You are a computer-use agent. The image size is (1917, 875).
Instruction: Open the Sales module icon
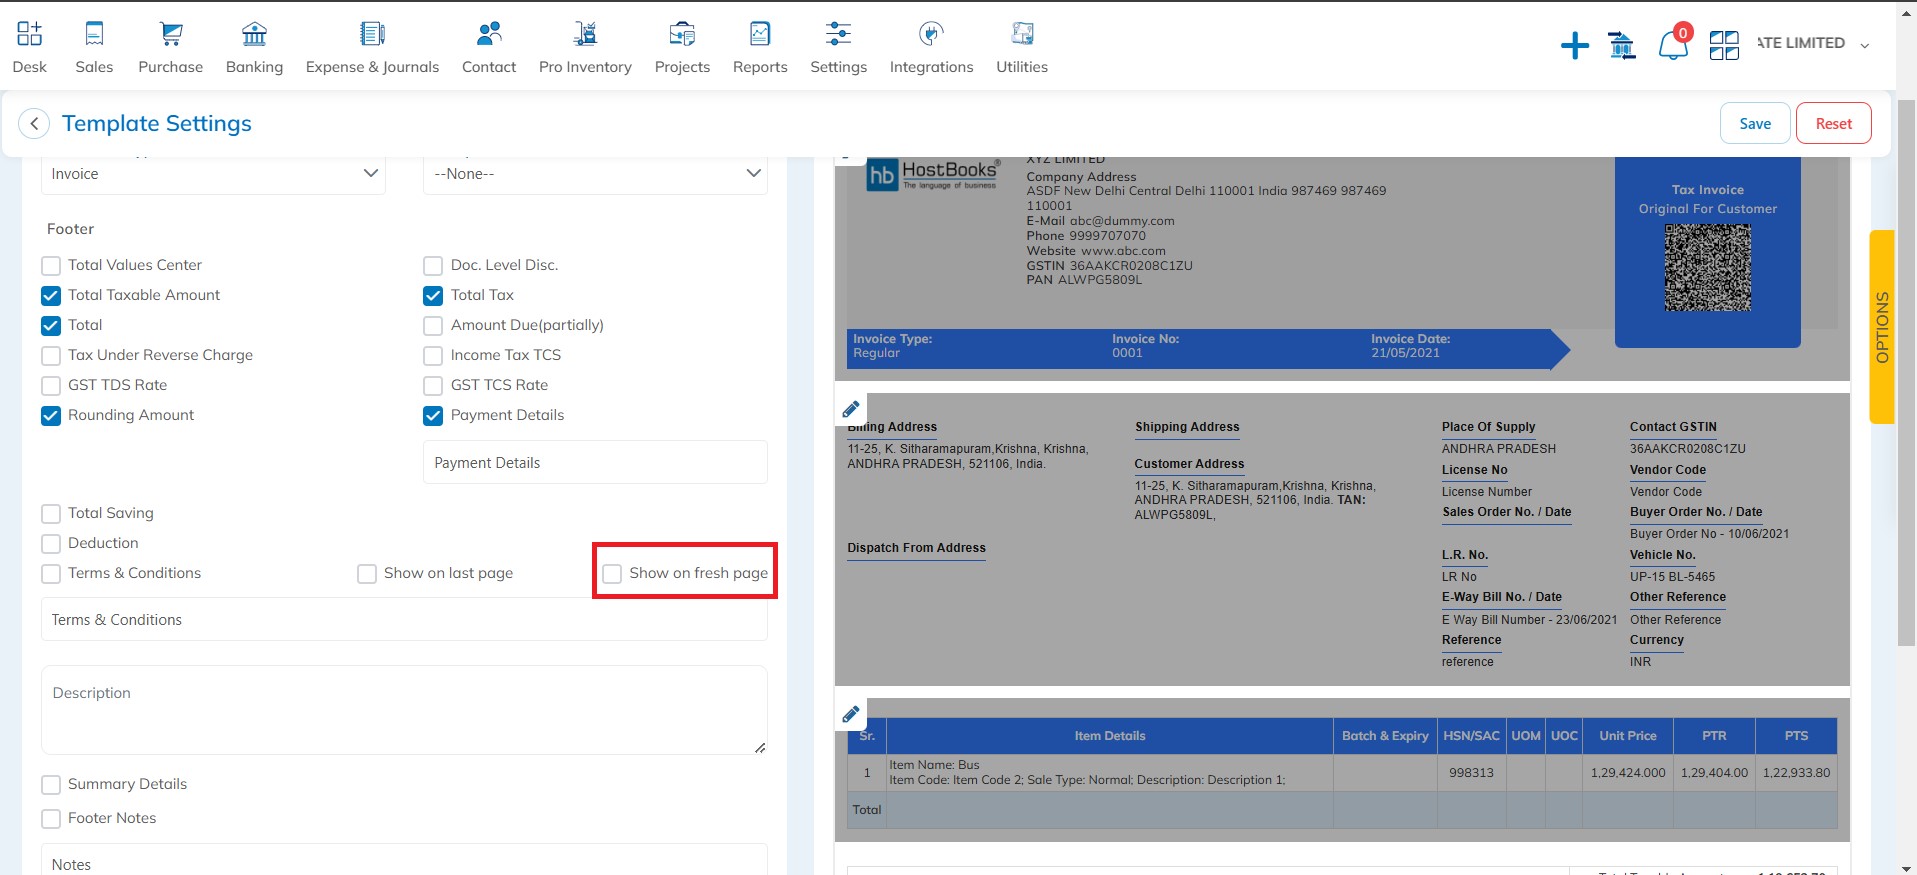pos(94,34)
